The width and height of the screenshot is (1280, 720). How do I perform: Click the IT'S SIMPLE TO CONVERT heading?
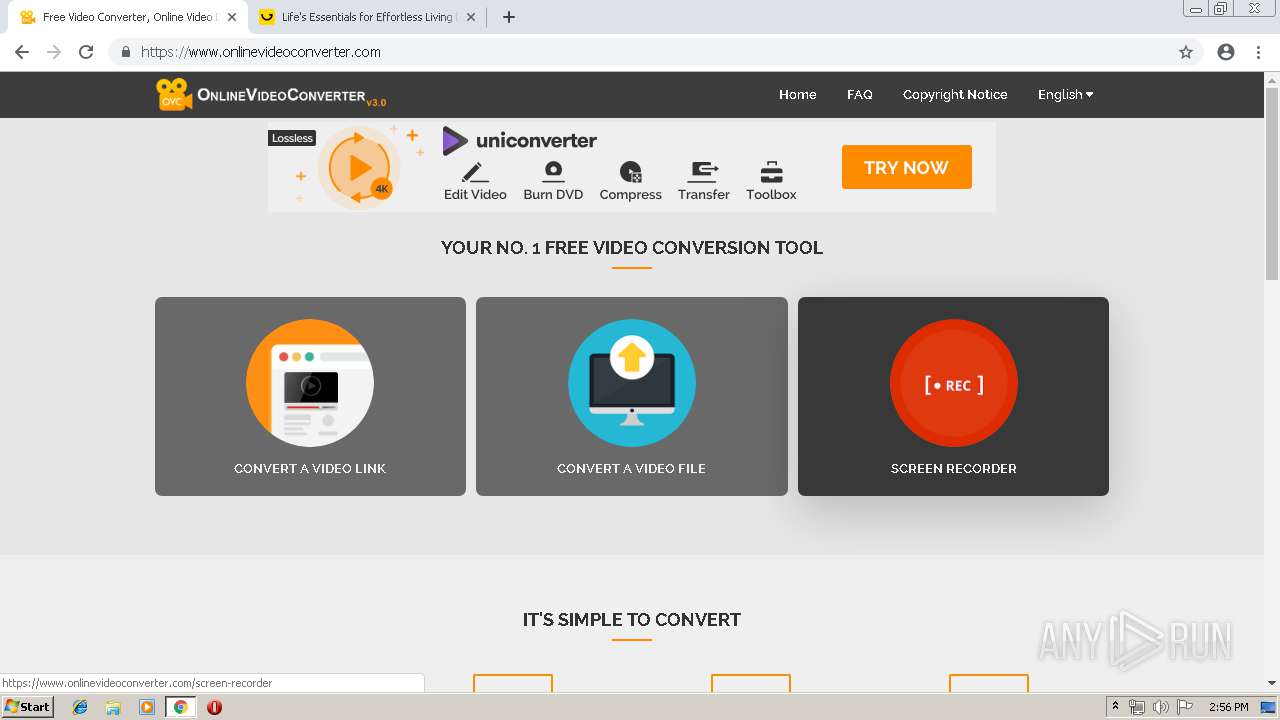[x=632, y=620]
